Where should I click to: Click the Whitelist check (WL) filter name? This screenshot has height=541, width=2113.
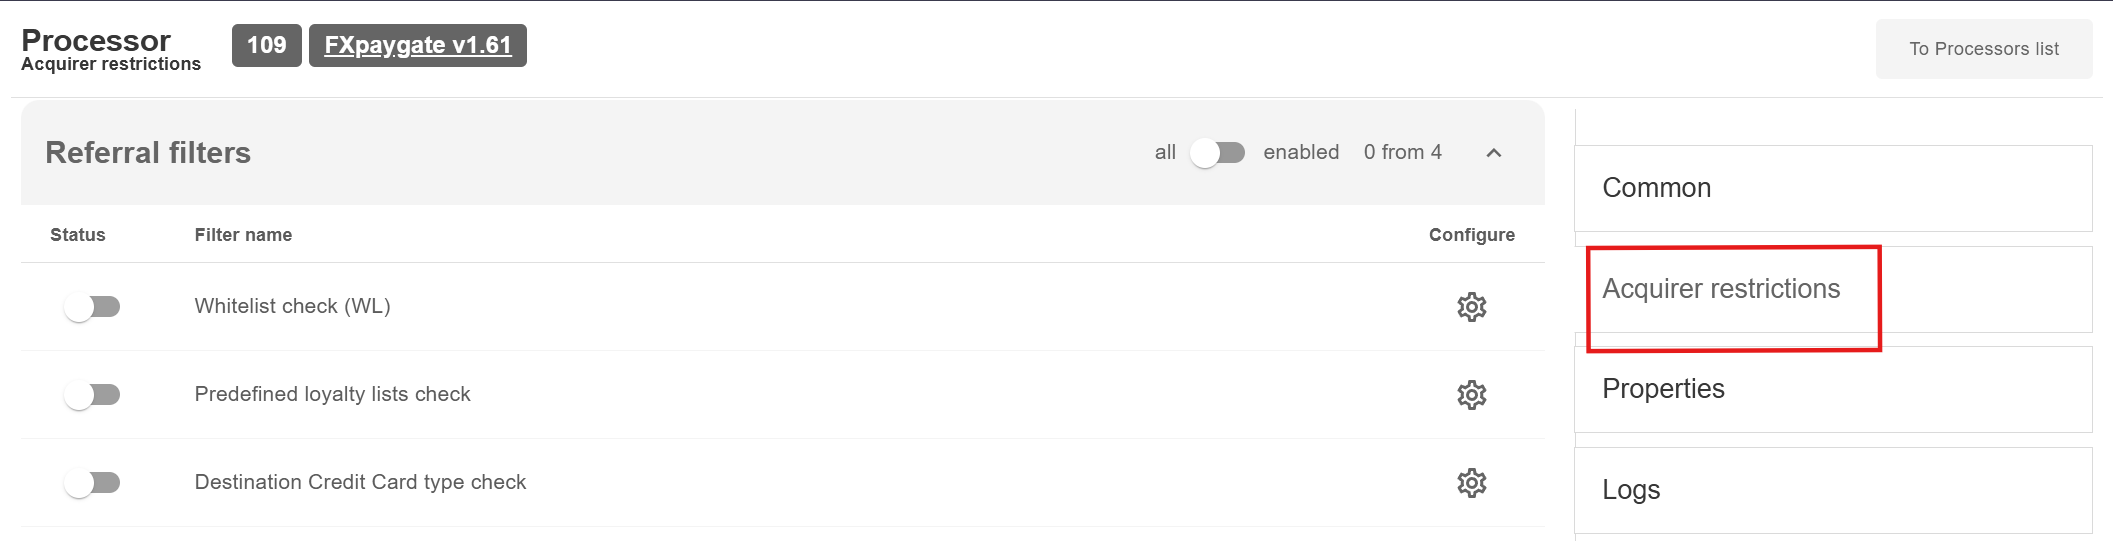click(292, 307)
